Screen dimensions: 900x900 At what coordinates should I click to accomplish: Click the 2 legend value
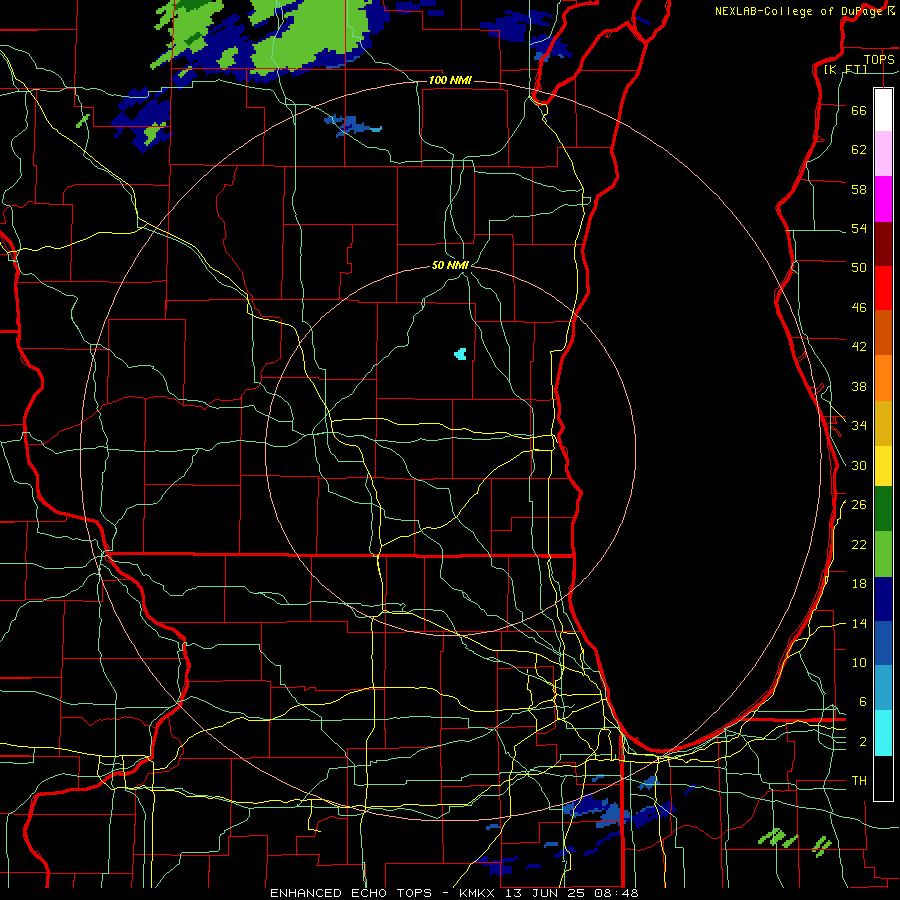tap(863, 741)
